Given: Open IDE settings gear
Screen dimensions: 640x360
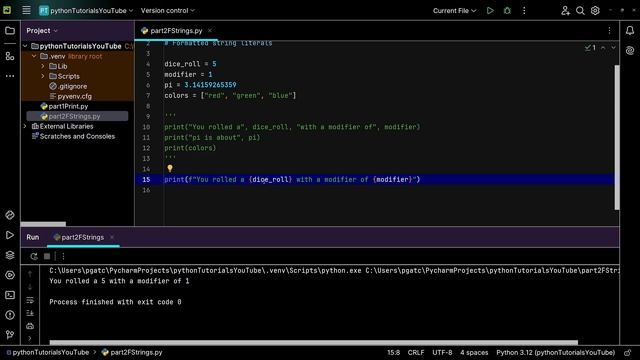Looking at the screenshot, I should 595,11.
